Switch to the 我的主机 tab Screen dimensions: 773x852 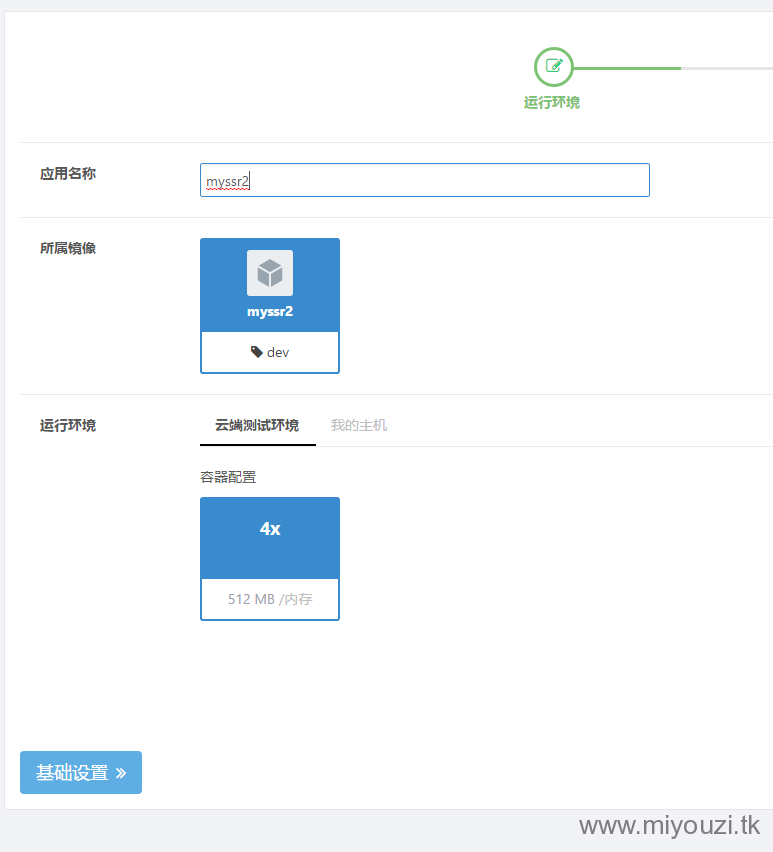[x=359, y=425]
